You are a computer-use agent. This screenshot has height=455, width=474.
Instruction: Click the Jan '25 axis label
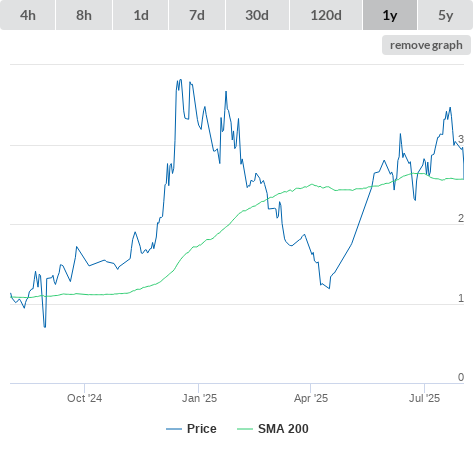tap(199, 398)
